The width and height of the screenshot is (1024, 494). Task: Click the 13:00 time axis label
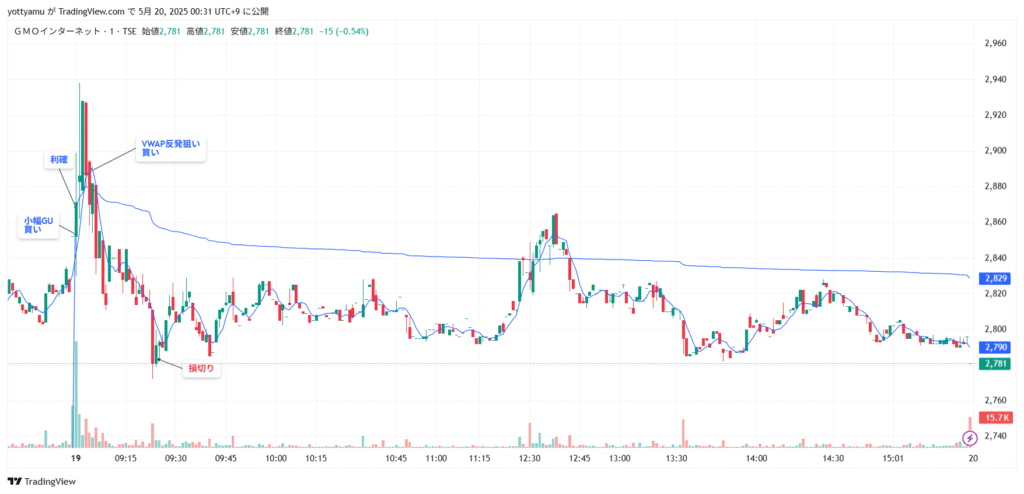[x=620, y=459]
